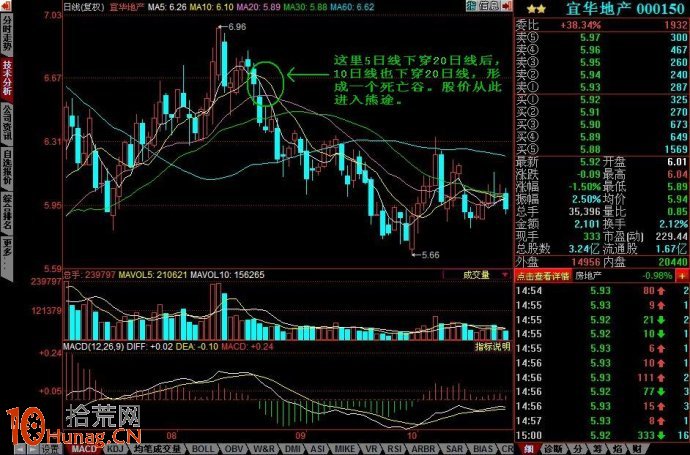Select the MACD indicator tab
The height and width of the screenshot is (455, 690).
pyautogui.click(x=84, y=449)
